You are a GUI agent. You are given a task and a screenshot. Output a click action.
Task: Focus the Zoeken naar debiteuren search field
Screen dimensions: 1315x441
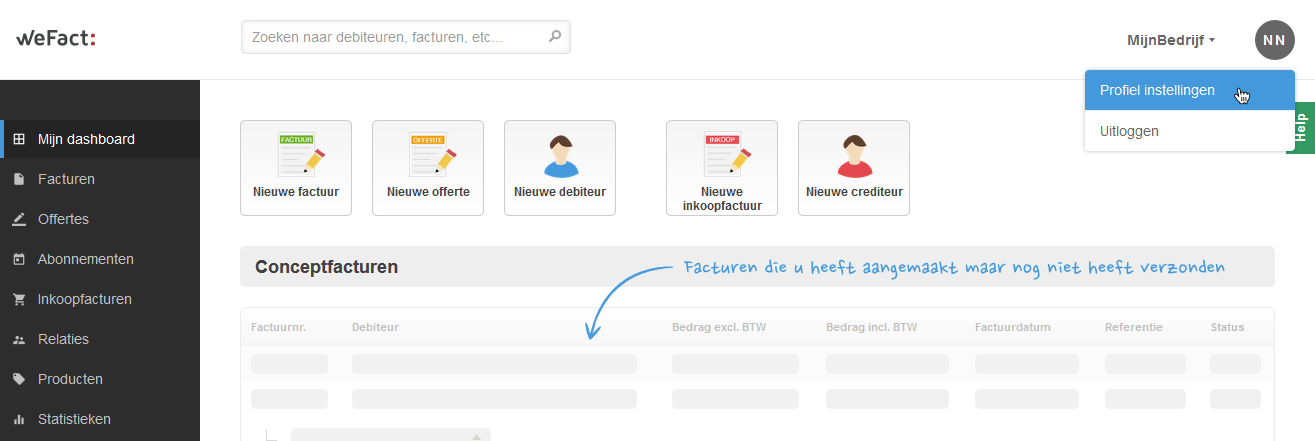395,38
